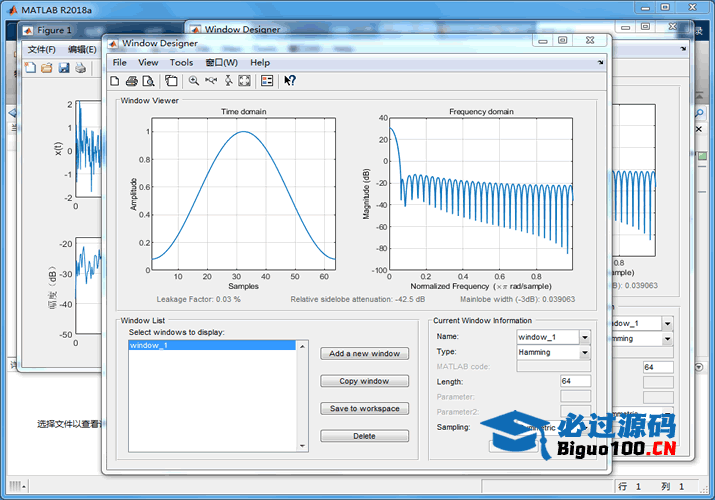The width and height of the screenshot is (715, 500).
Task: Click Delete button in Window List
Action: [364, 436]
